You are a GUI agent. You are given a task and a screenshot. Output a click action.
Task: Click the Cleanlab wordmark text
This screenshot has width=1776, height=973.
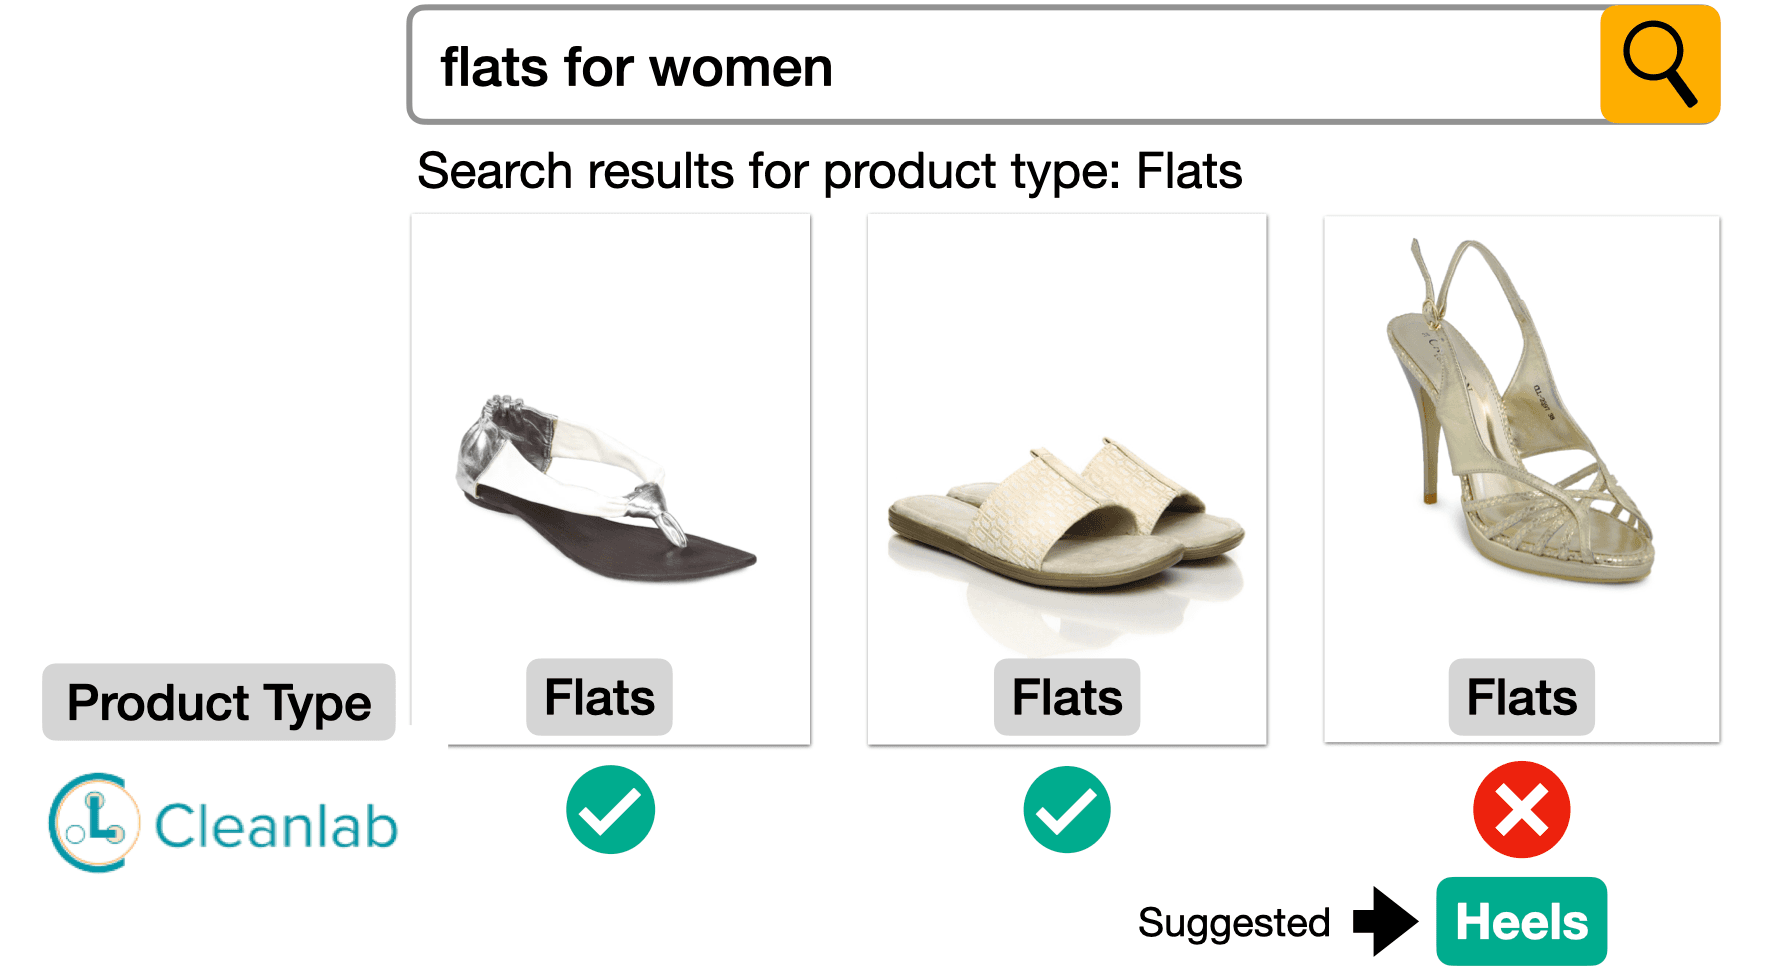276,826
